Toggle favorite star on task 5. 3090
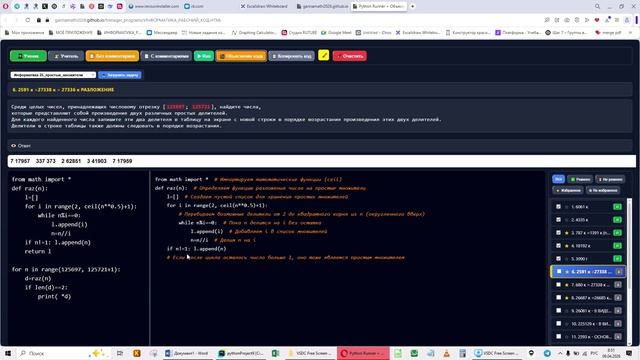This screenshot has height=360, width=640. (567, 259)
